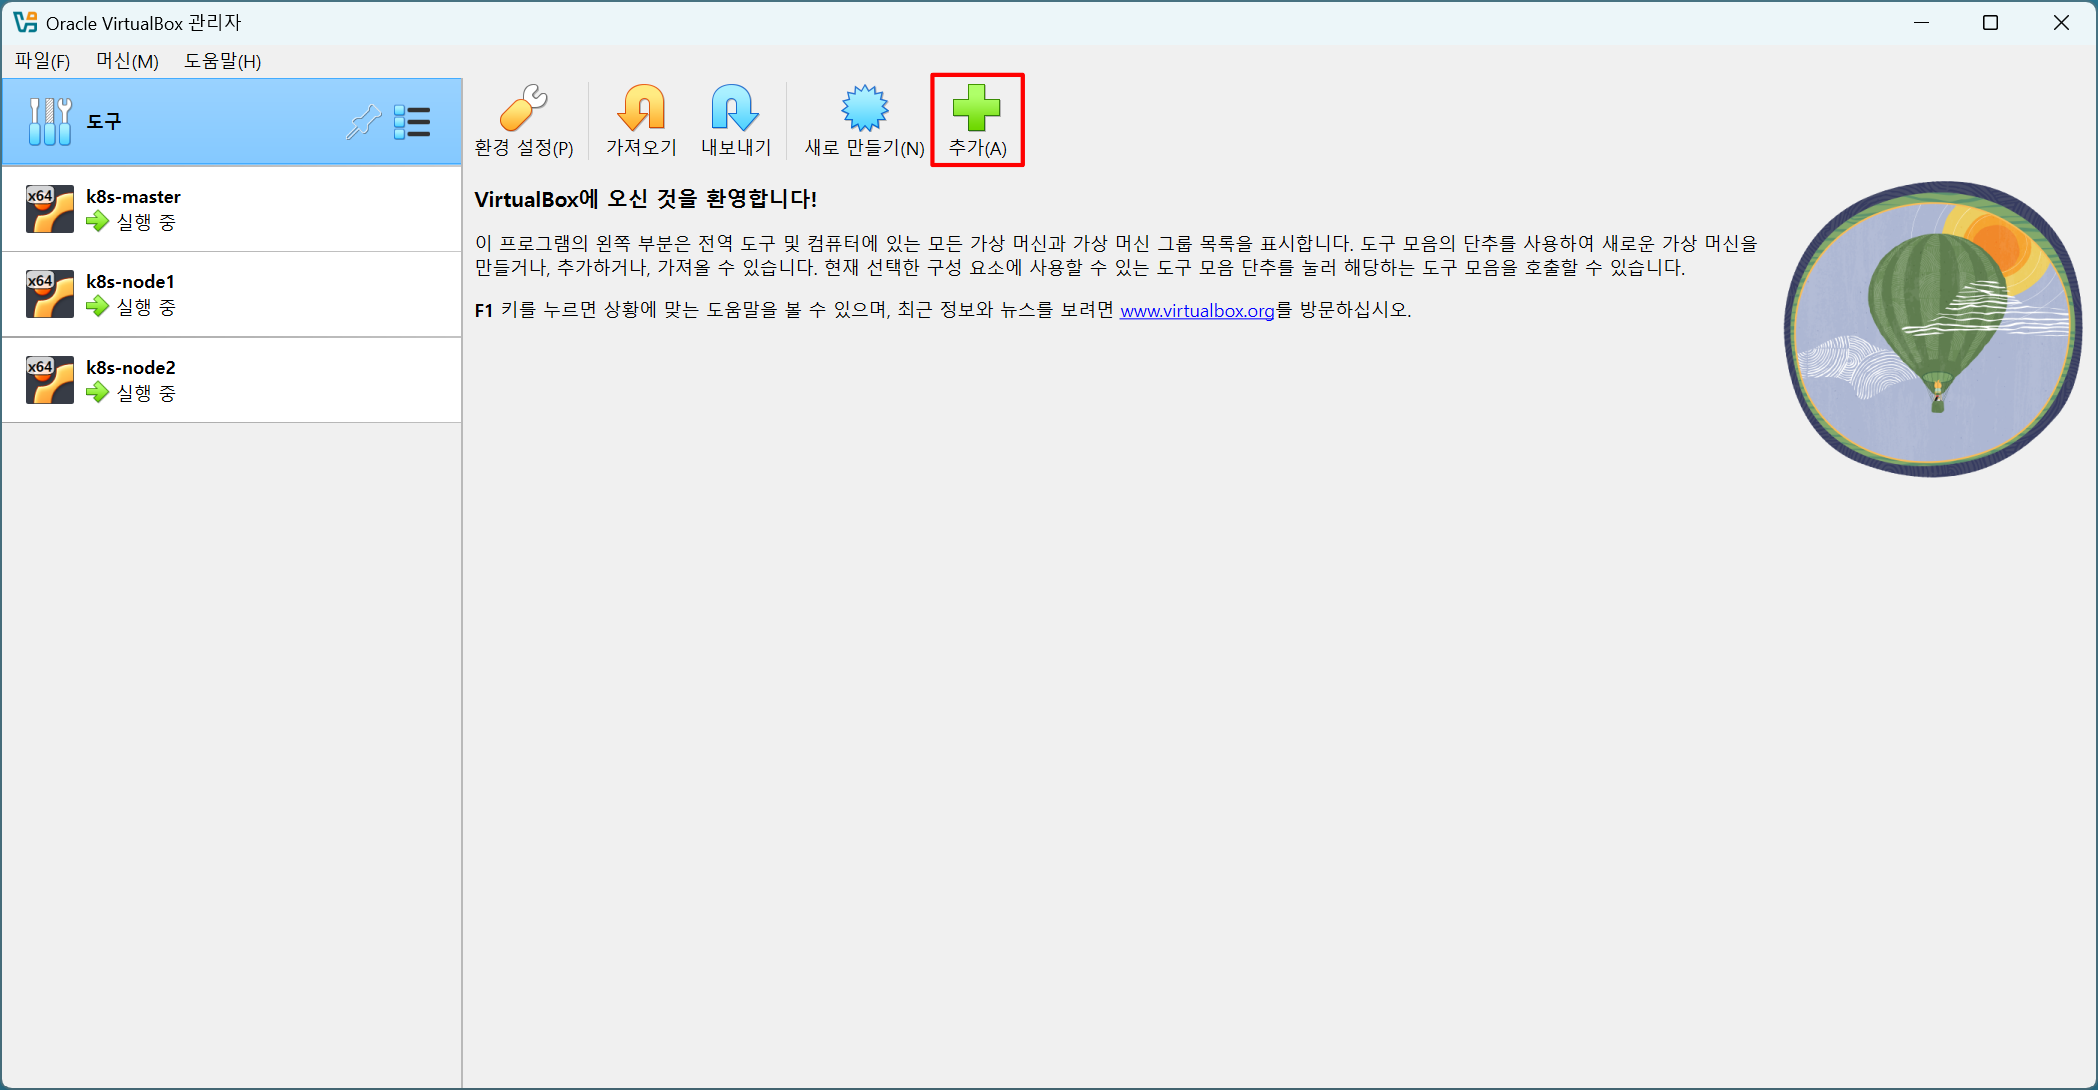Viewport: 2098px width, 1090px height.
Task: Click the welcome heading 'VirtualBox에 오신 것을 환영합니다!'
Action: click(645, 199)
